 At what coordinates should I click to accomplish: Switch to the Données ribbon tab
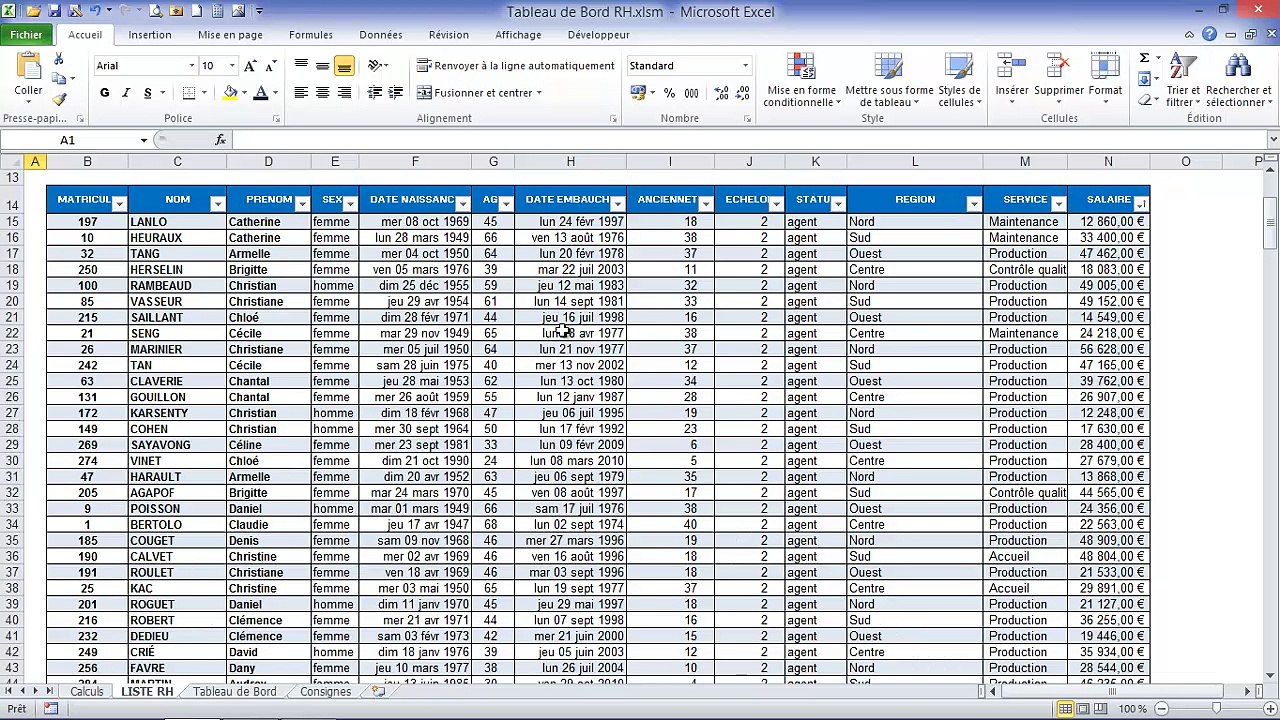point(381,35)
